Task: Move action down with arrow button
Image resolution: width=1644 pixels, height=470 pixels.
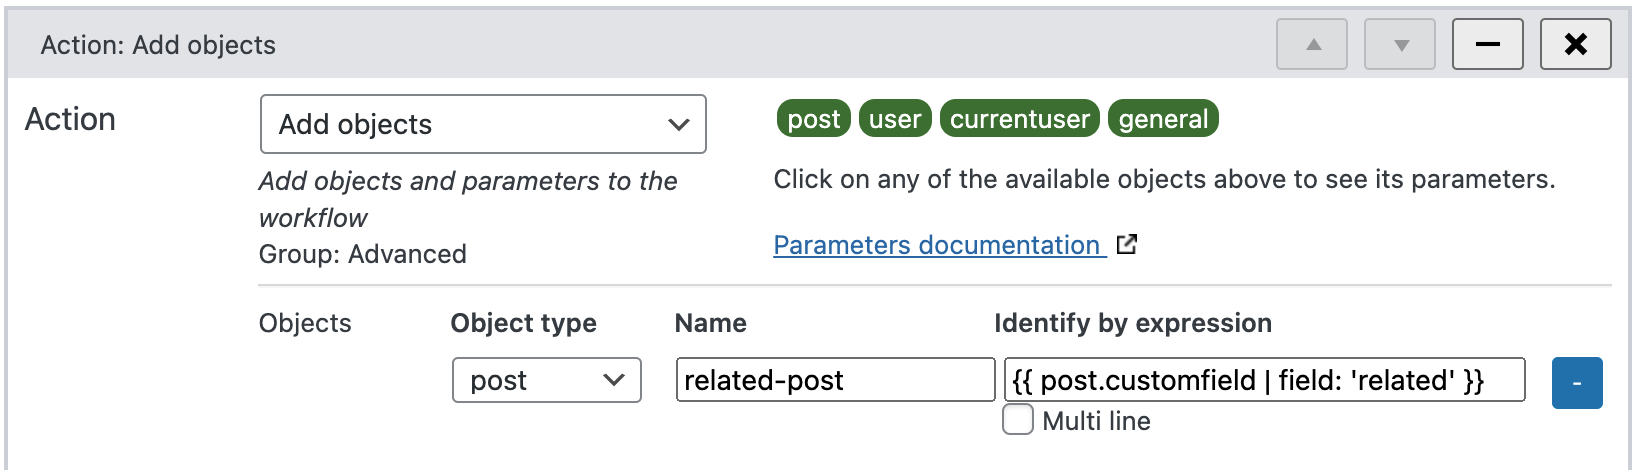Action: 1400,45
